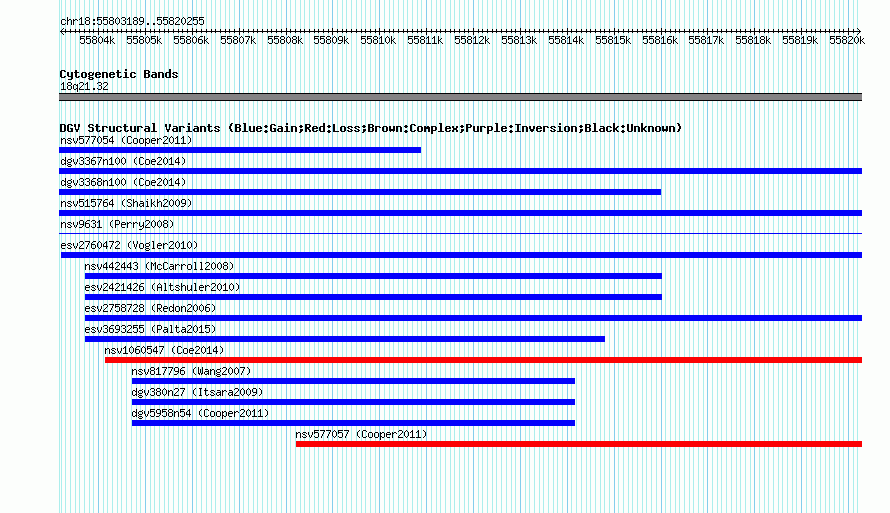Click the esv2758728 (Redon2006) variant bar
This screenshot has width=890, height=513.
click(473, 318)
